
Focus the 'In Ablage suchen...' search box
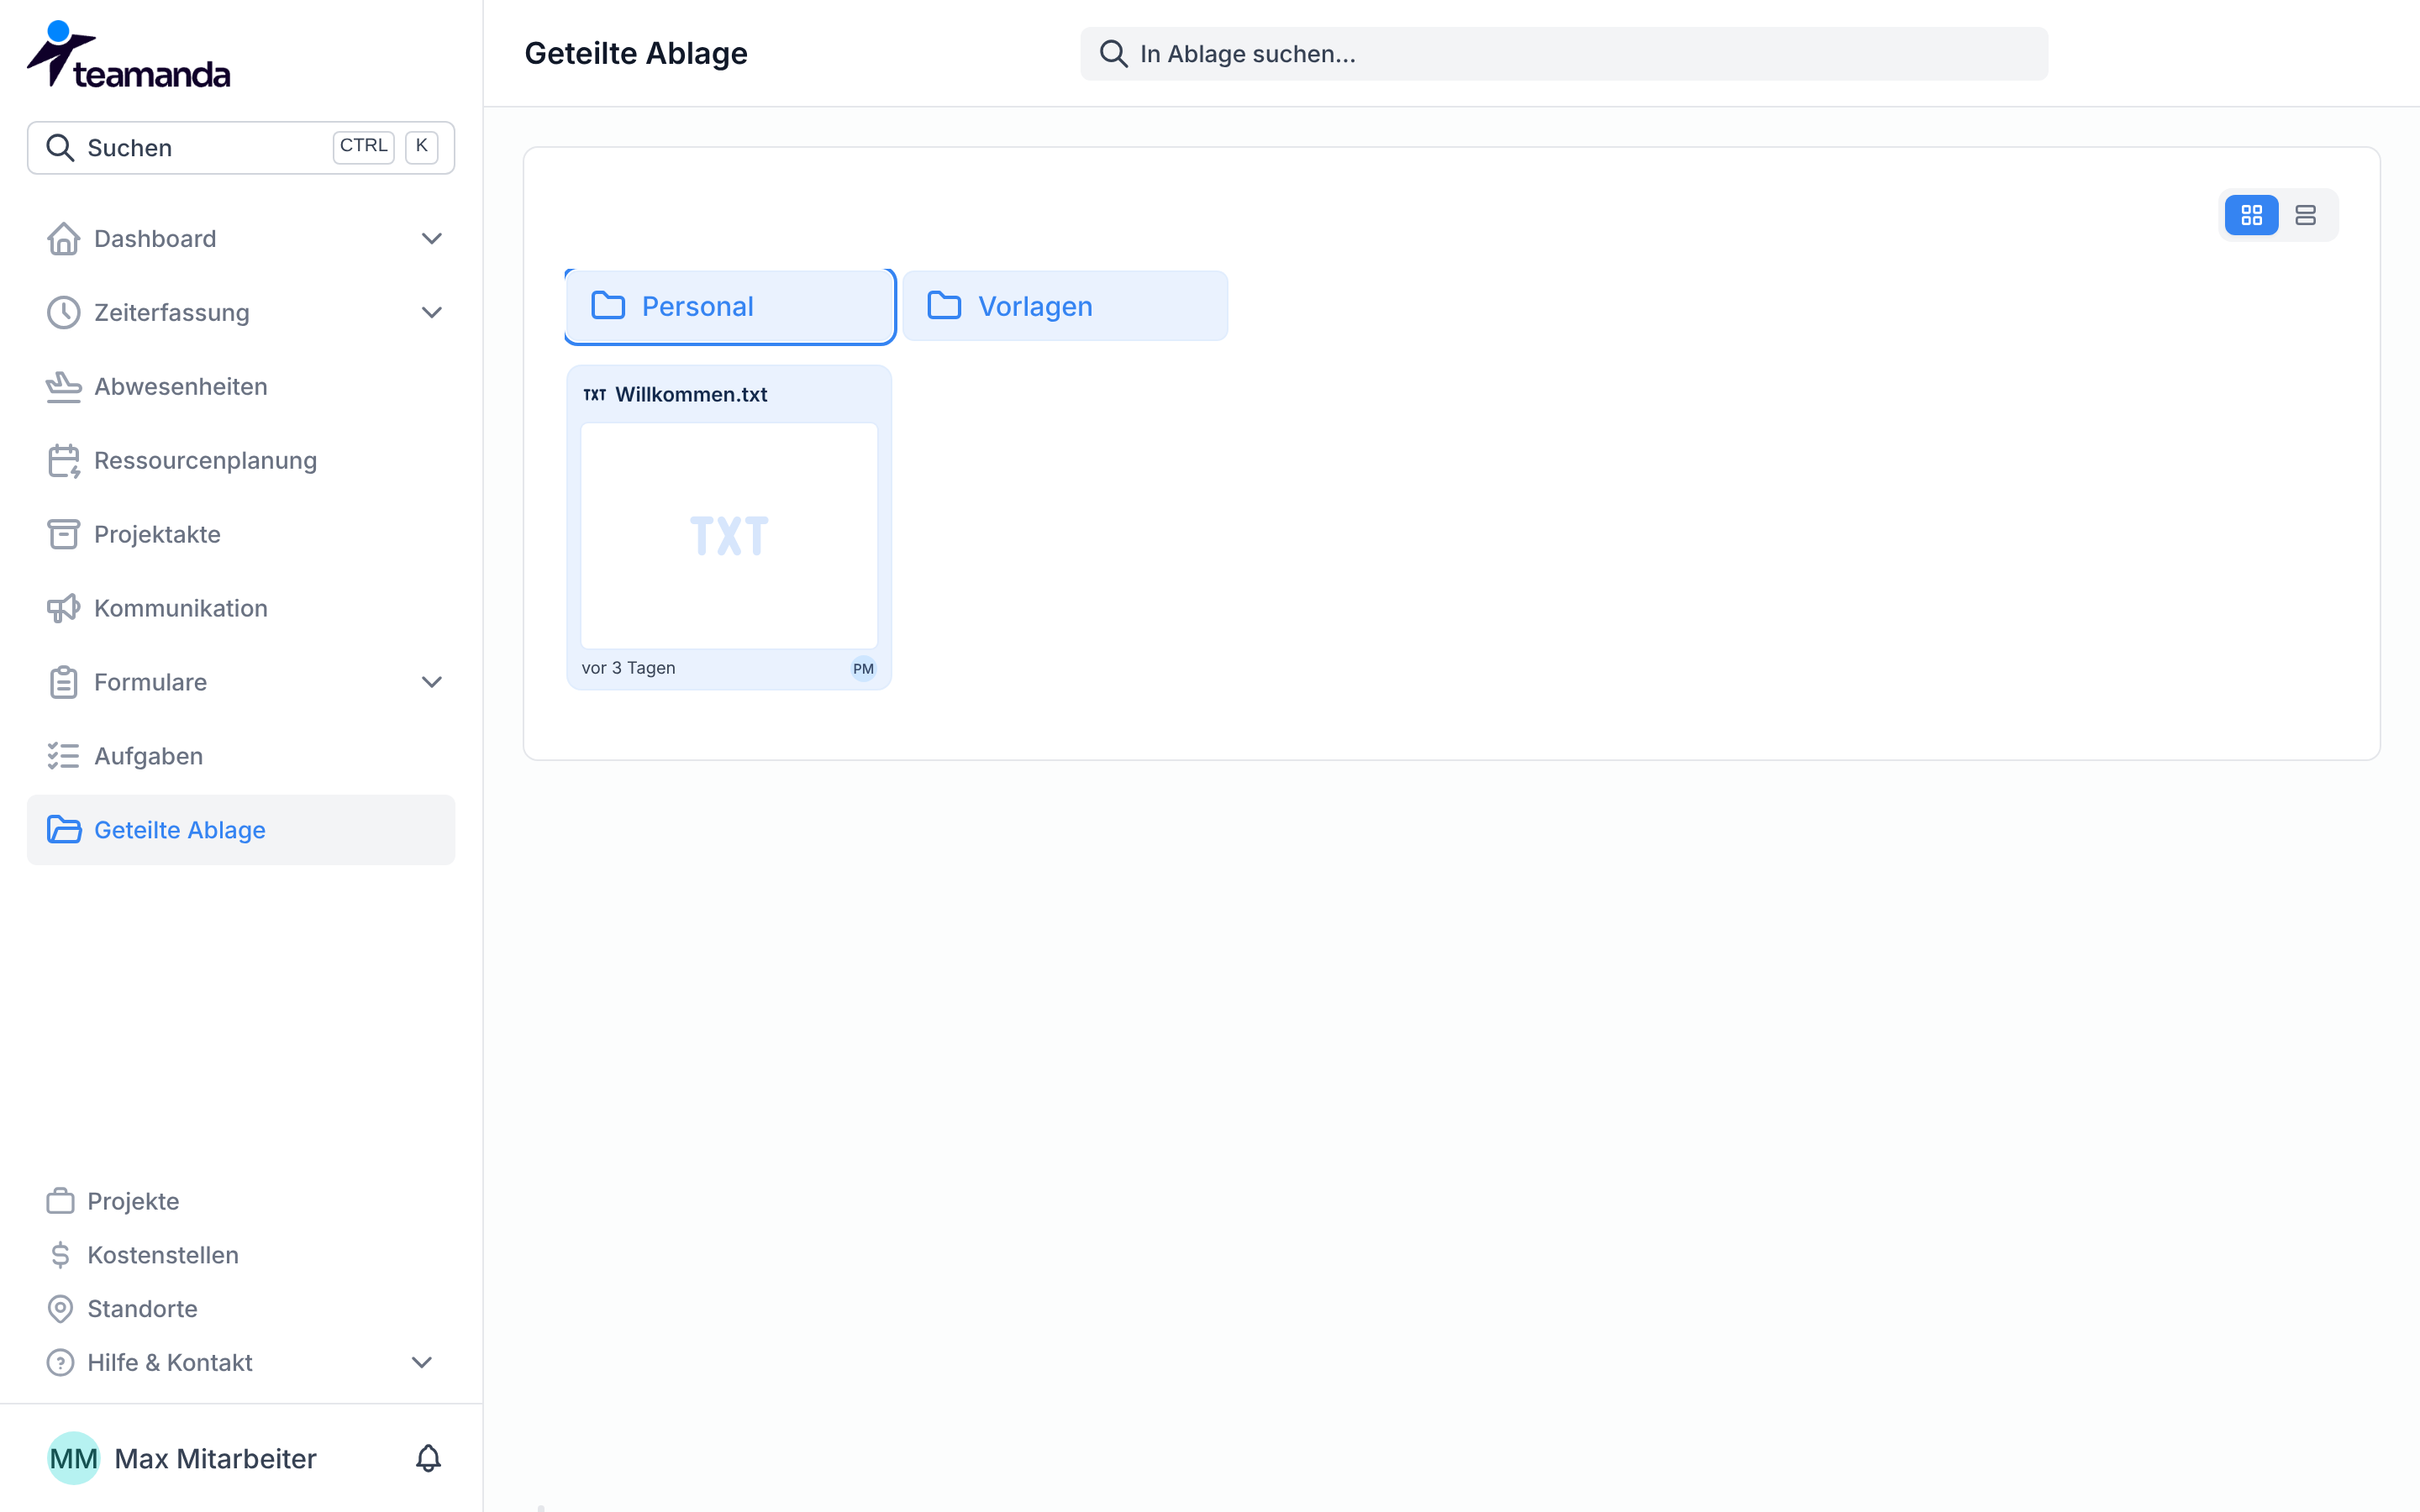[1564, 54]
